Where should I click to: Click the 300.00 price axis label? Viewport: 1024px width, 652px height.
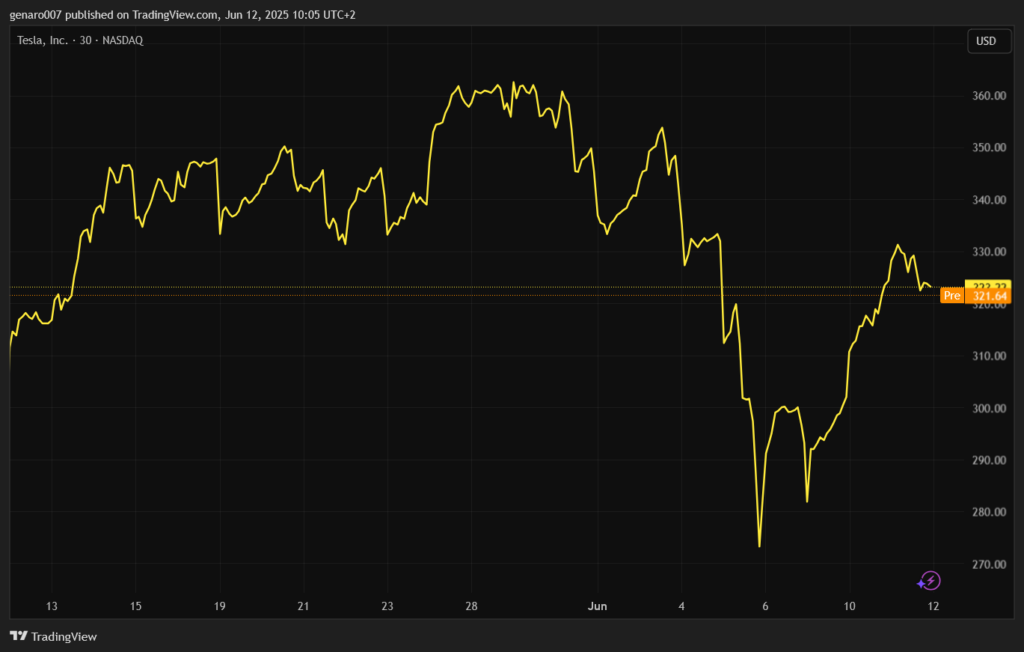pos(989,408)
